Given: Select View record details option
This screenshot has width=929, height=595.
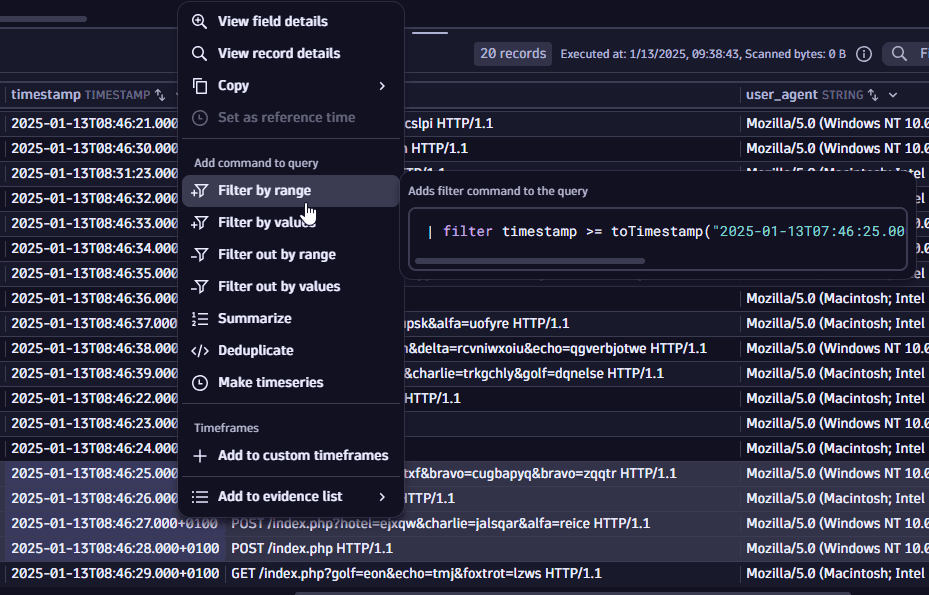Looking at the screenshot, I should click(x=291, y=53).
